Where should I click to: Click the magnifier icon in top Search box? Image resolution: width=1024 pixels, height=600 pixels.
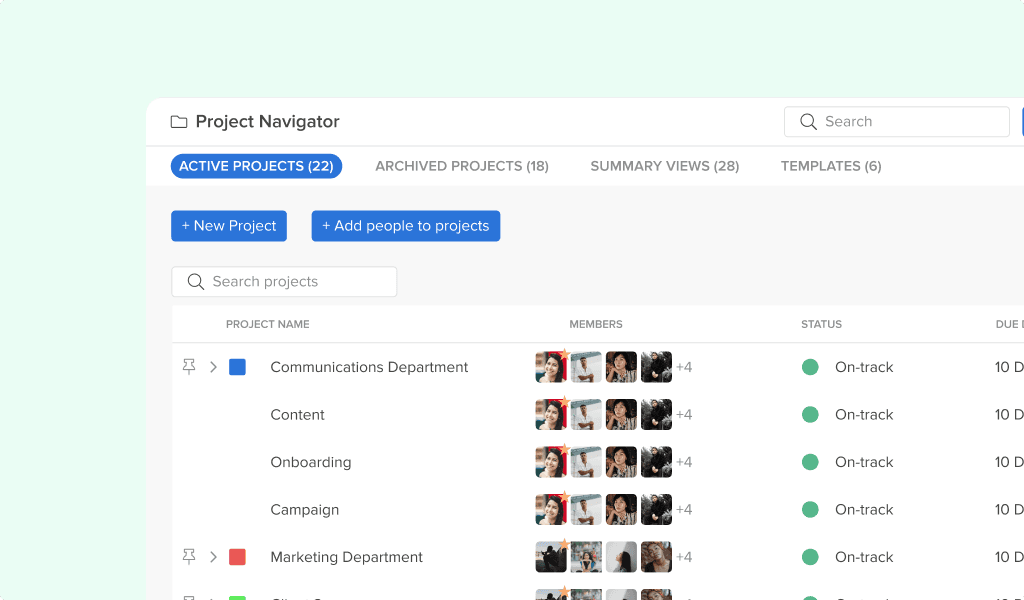pyautogui.click(x=808, y=121)
